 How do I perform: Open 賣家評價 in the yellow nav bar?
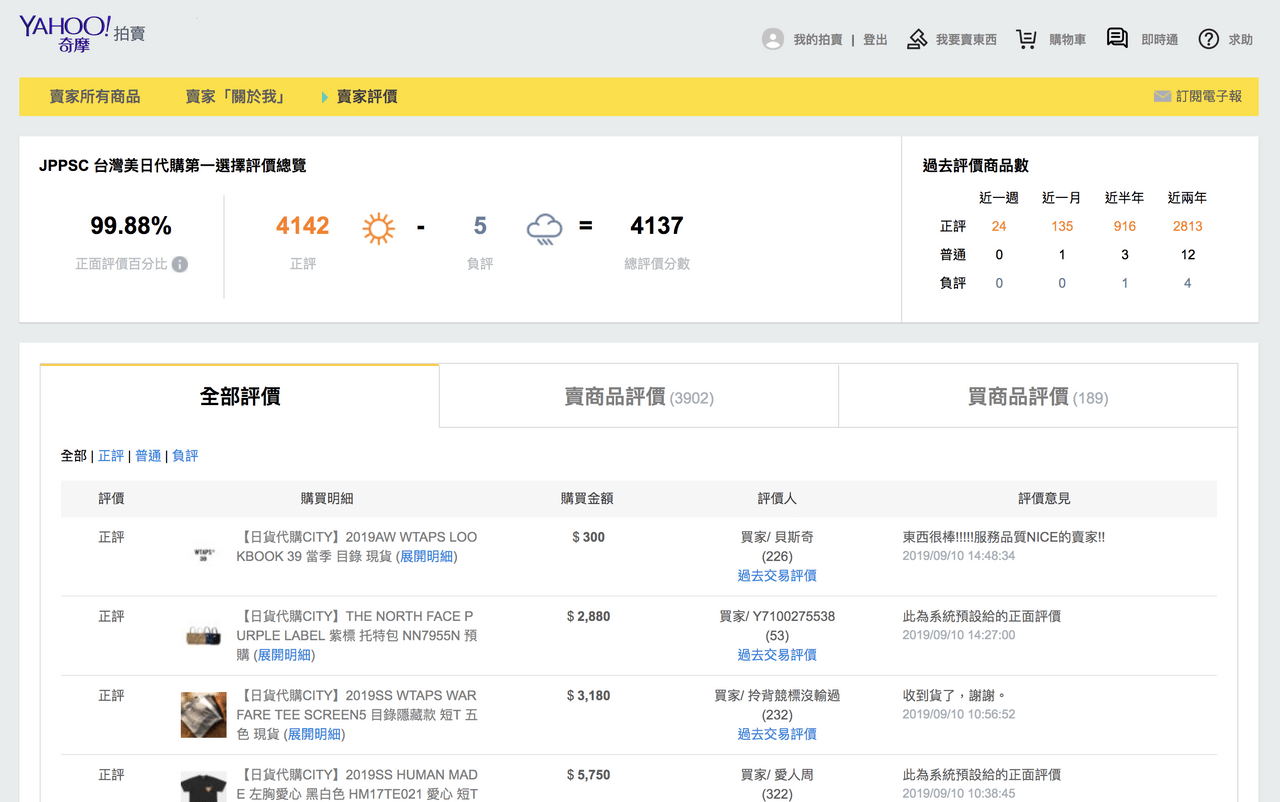367,97
